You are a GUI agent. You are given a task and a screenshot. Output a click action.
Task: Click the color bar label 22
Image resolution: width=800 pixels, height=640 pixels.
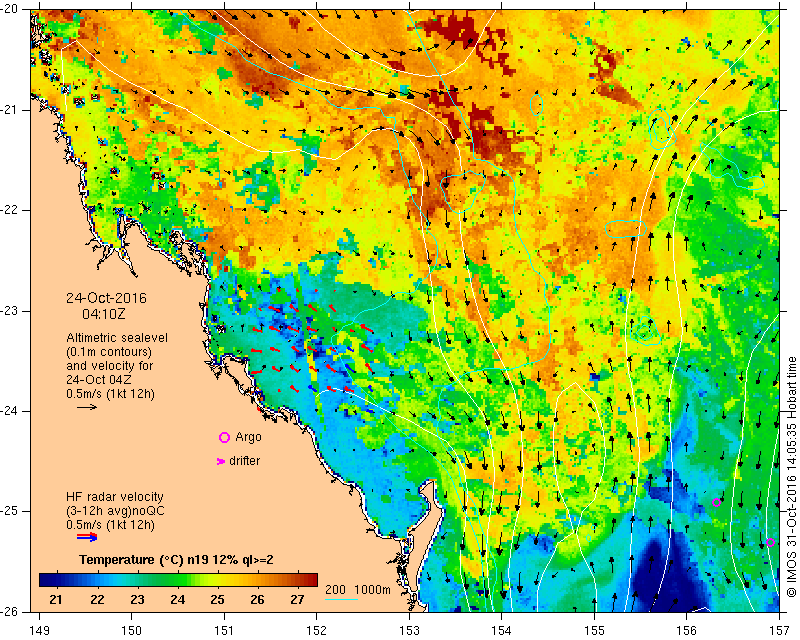click(x=97, y=599)
